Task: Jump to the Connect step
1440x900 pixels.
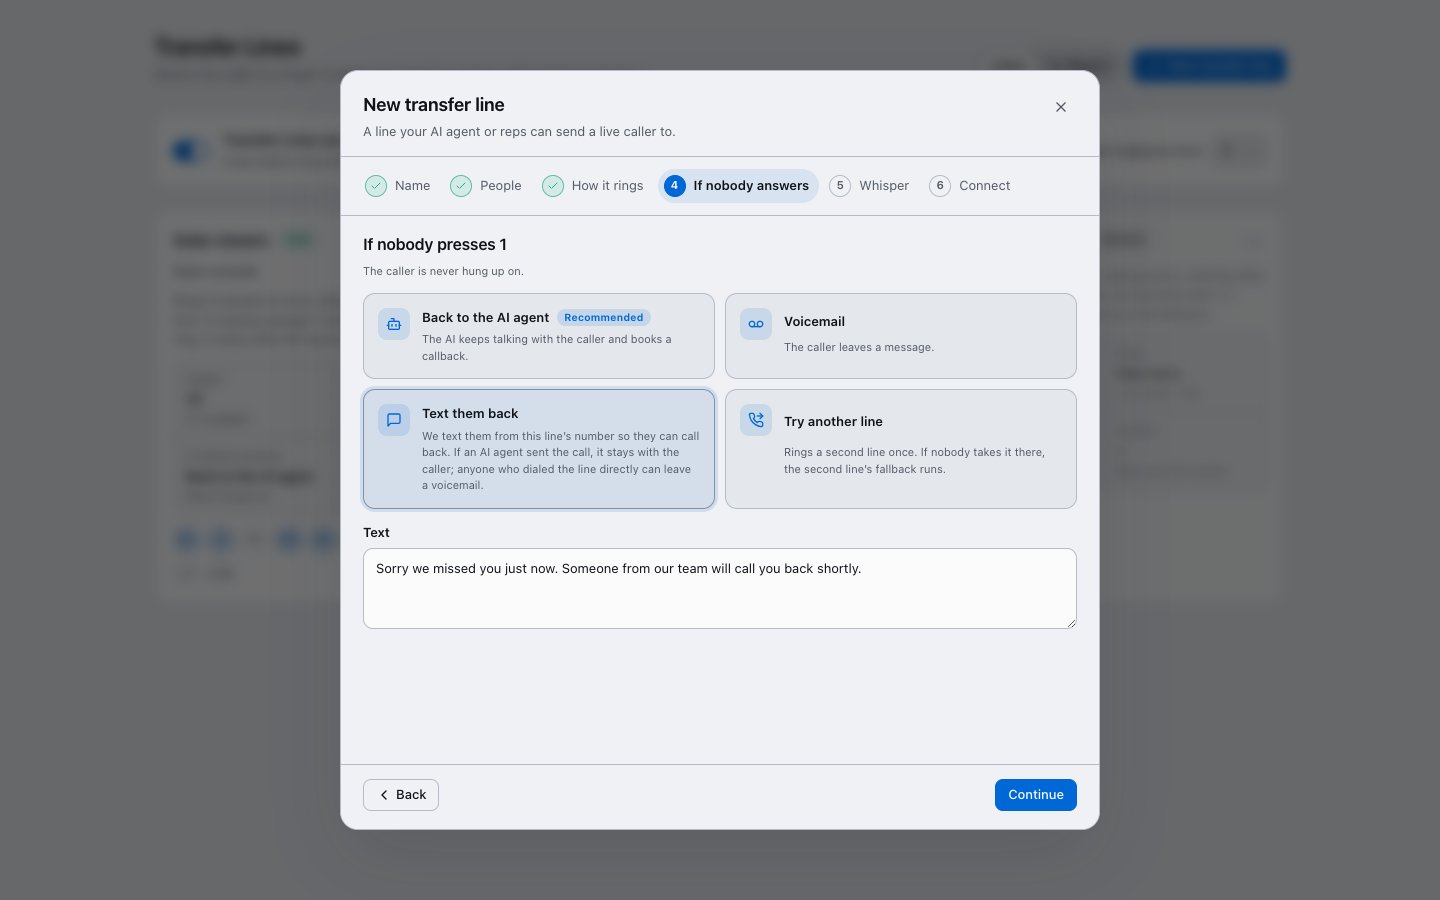Action: [970, 186]
